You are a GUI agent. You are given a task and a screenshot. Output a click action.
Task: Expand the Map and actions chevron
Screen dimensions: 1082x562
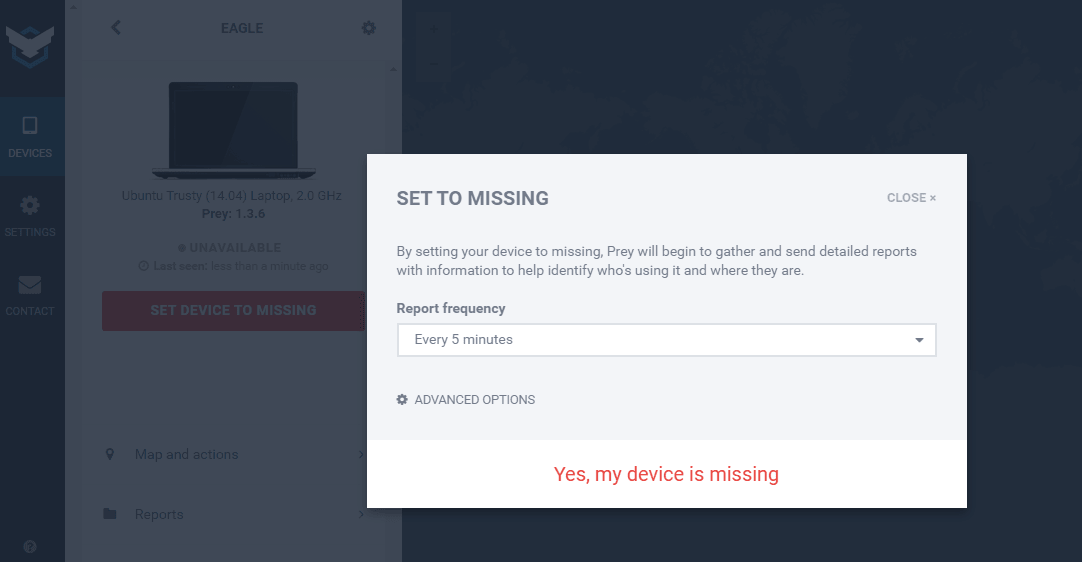coord(360,455)
